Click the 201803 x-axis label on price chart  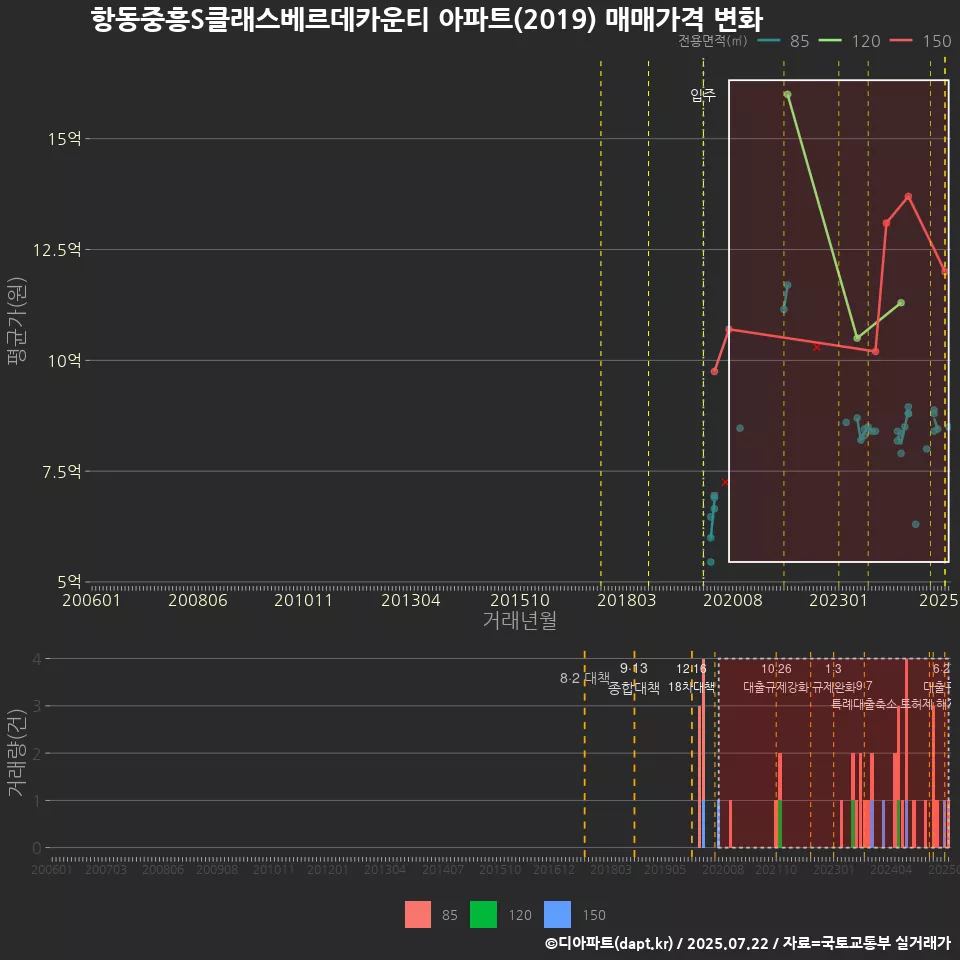pos(626,600)
